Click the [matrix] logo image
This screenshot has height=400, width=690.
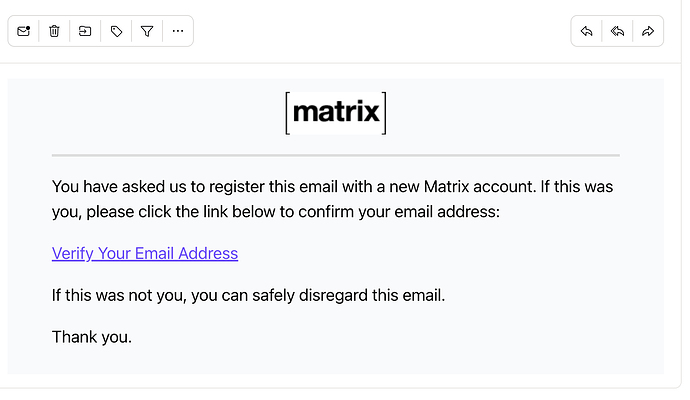point(336,113)
